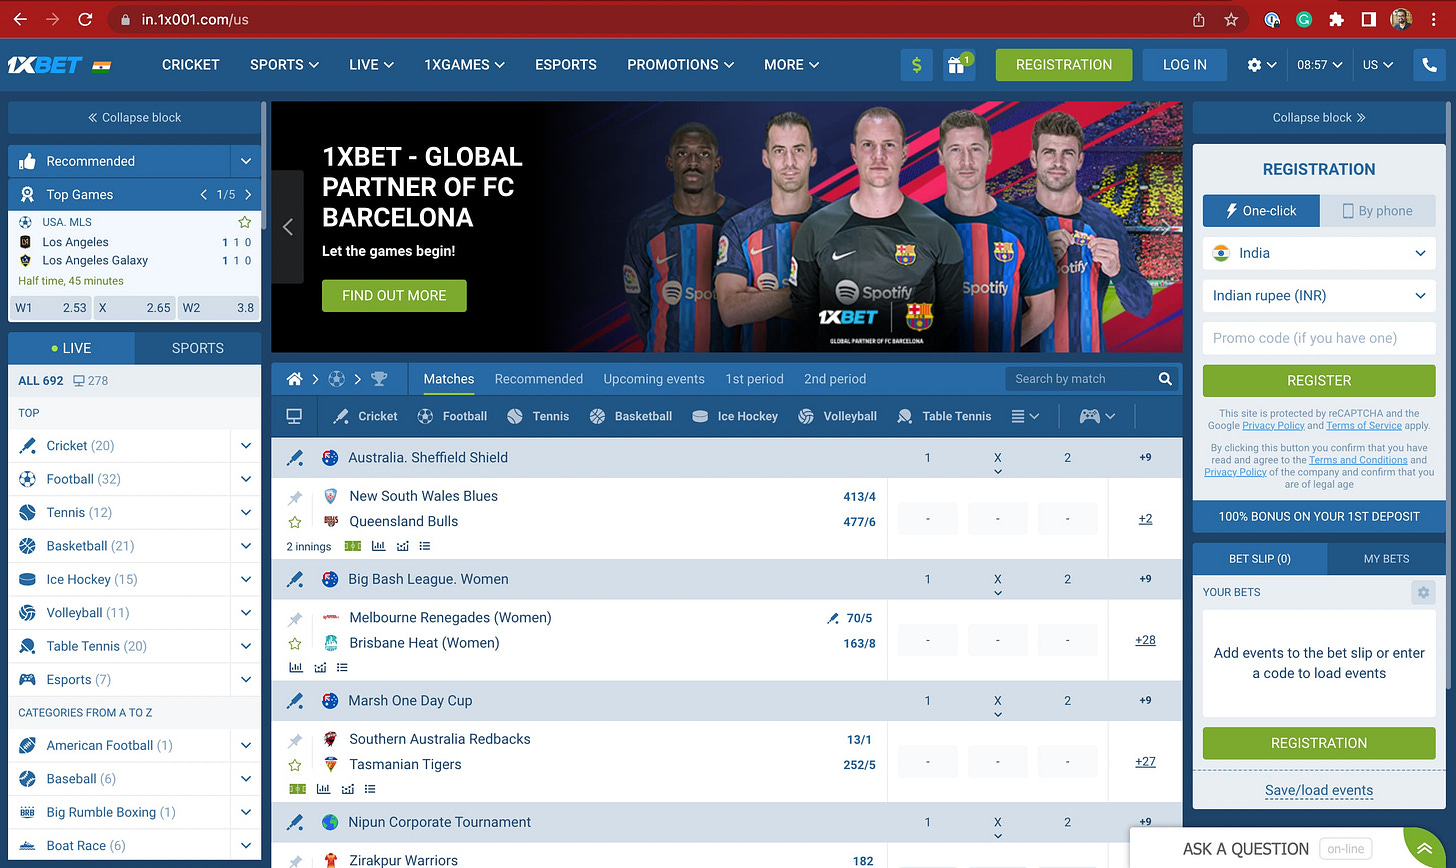Viewport: 1456px width, 868px height.
Task: Open the Upcoming events tab
Action: pyautogui.click(x=654, y=379)
